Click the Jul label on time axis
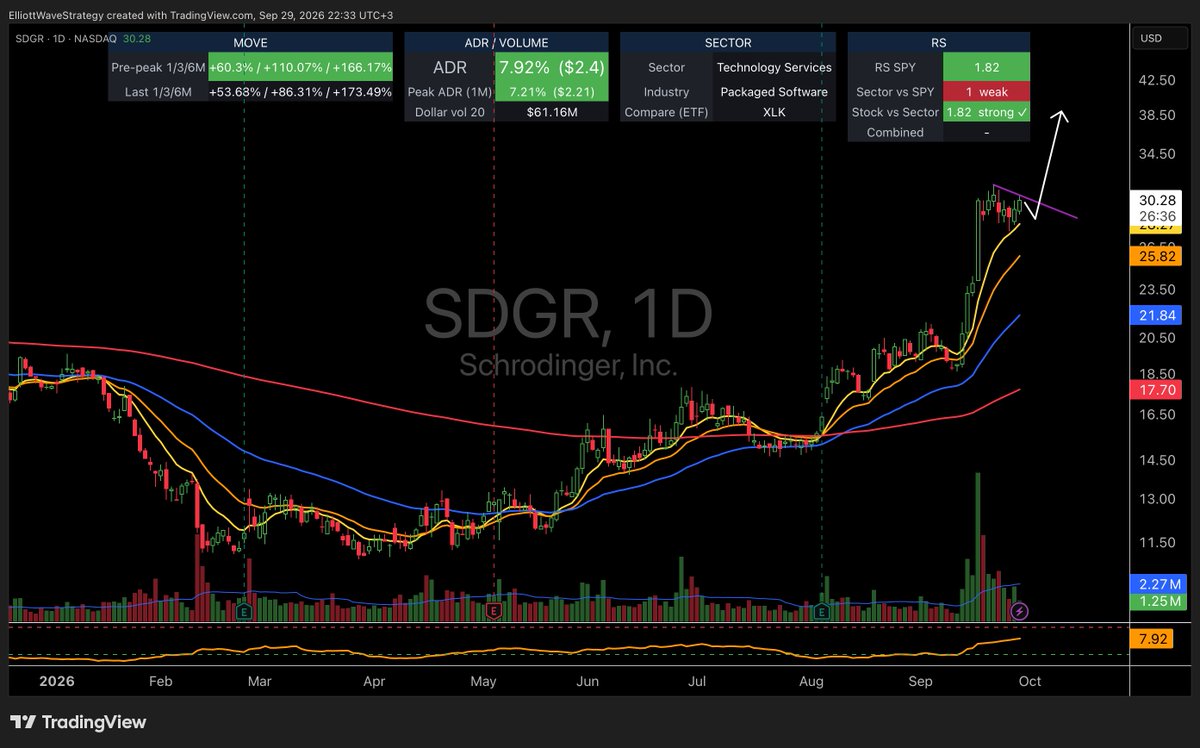Screen dimensions: 1200x748 point(698,681)
